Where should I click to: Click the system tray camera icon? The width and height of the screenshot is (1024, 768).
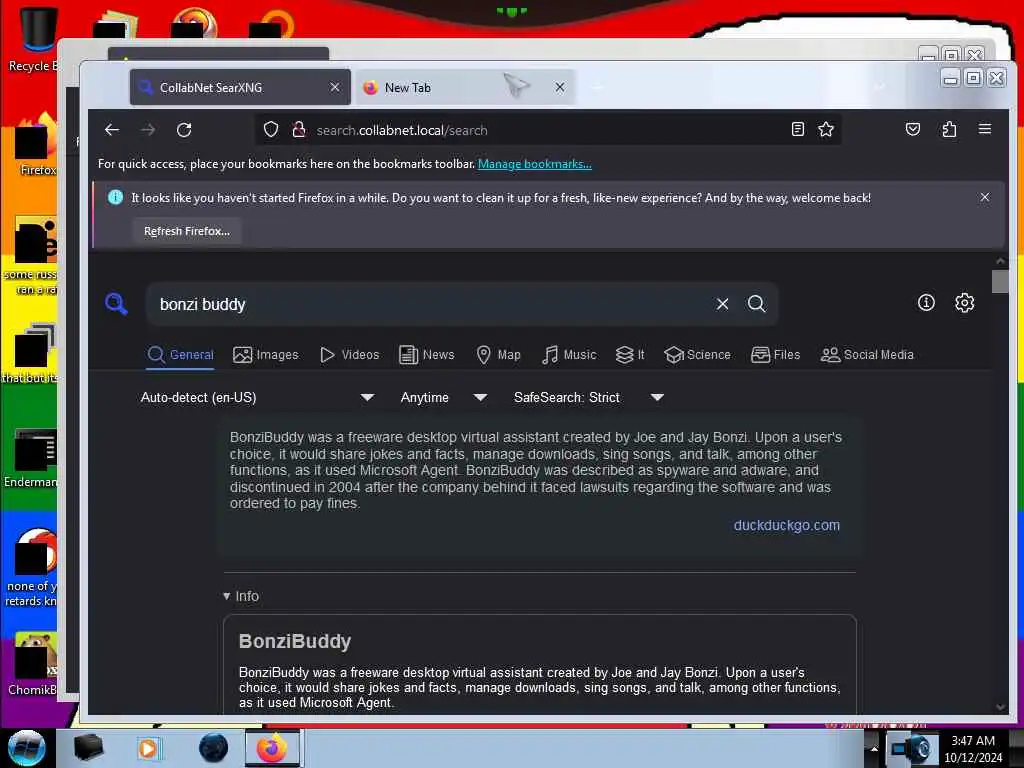910,748
